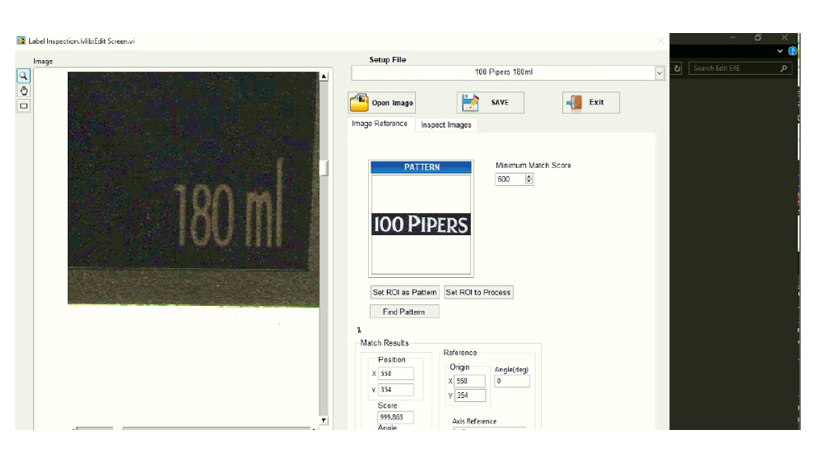This screenshot has height=468, width=817.
Task: Click the Minimum Match Score input field
Action: [x=508, y=179]
